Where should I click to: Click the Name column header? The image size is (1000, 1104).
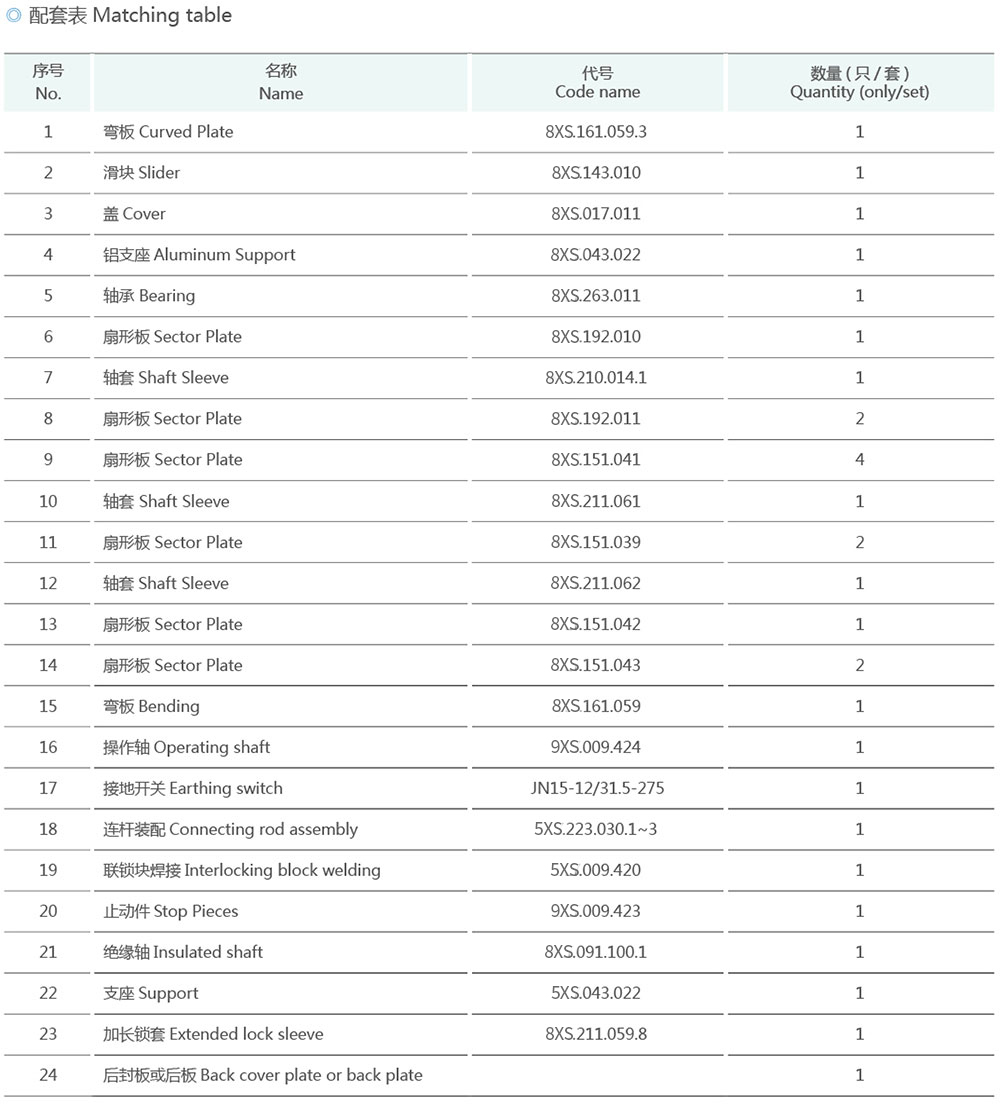point(281,82)
